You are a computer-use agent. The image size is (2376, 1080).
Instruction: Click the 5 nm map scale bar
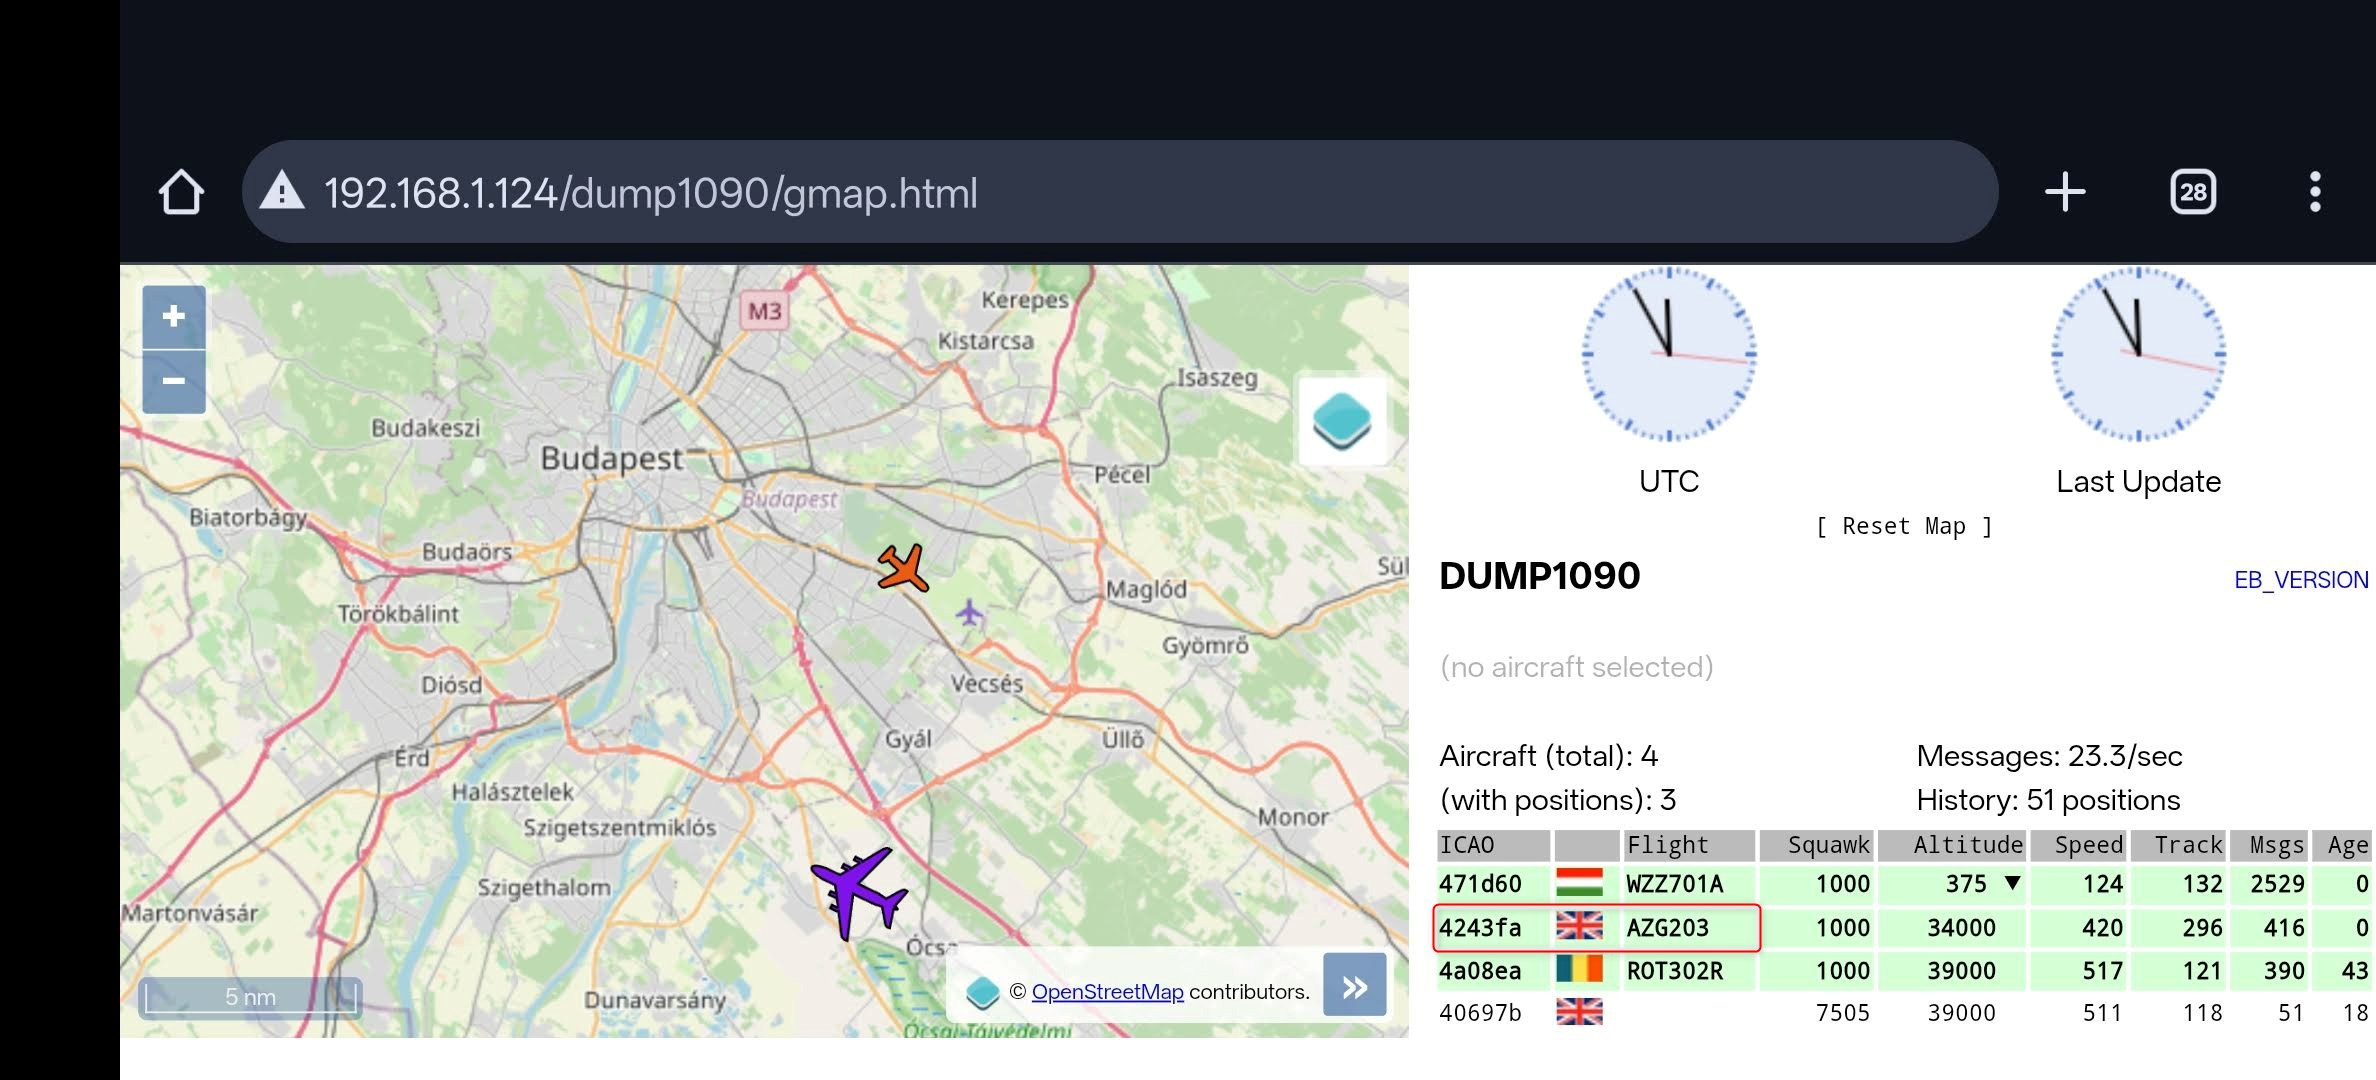pyautogui.click(x=250, y=997)
